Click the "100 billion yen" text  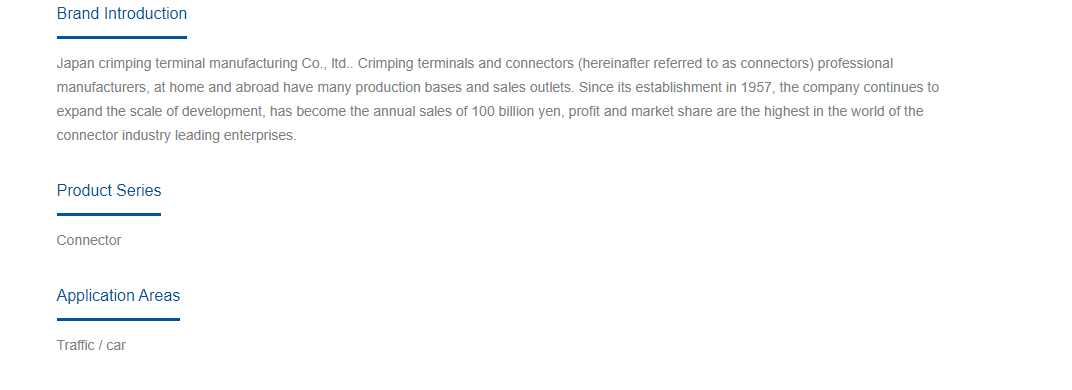click(x=516, y=112)
